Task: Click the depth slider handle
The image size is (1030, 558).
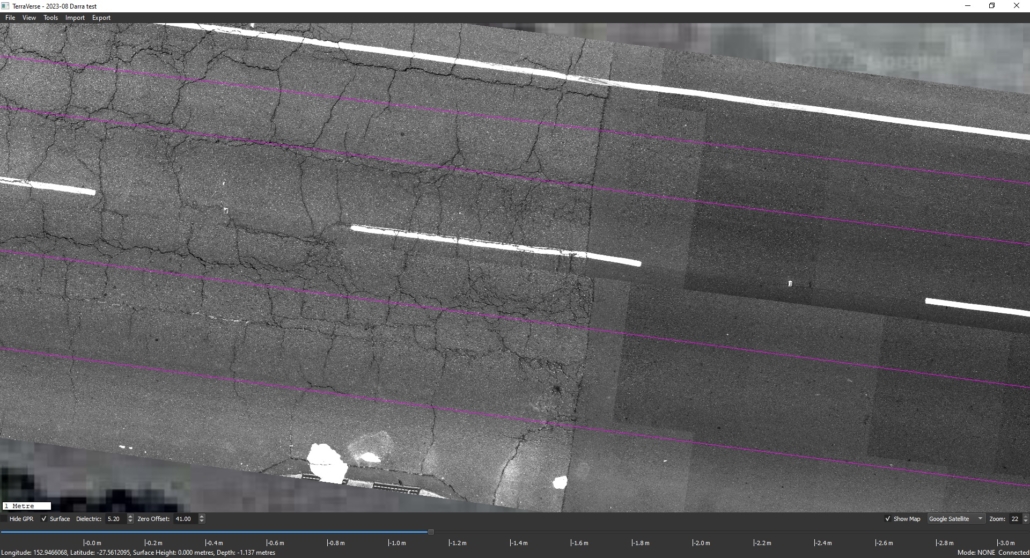Action: 431,532
